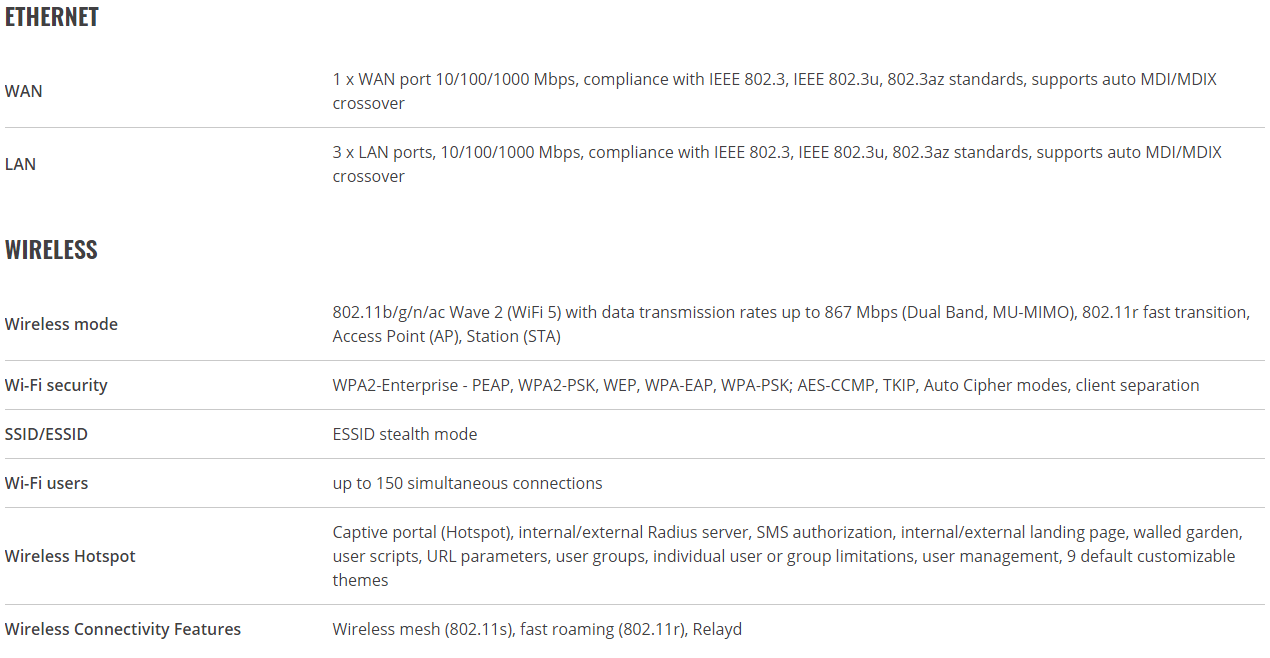Screen dimensions: 1270x658
Task: Click the 3 x LAN ports description
Action: [x=777, y=164]
